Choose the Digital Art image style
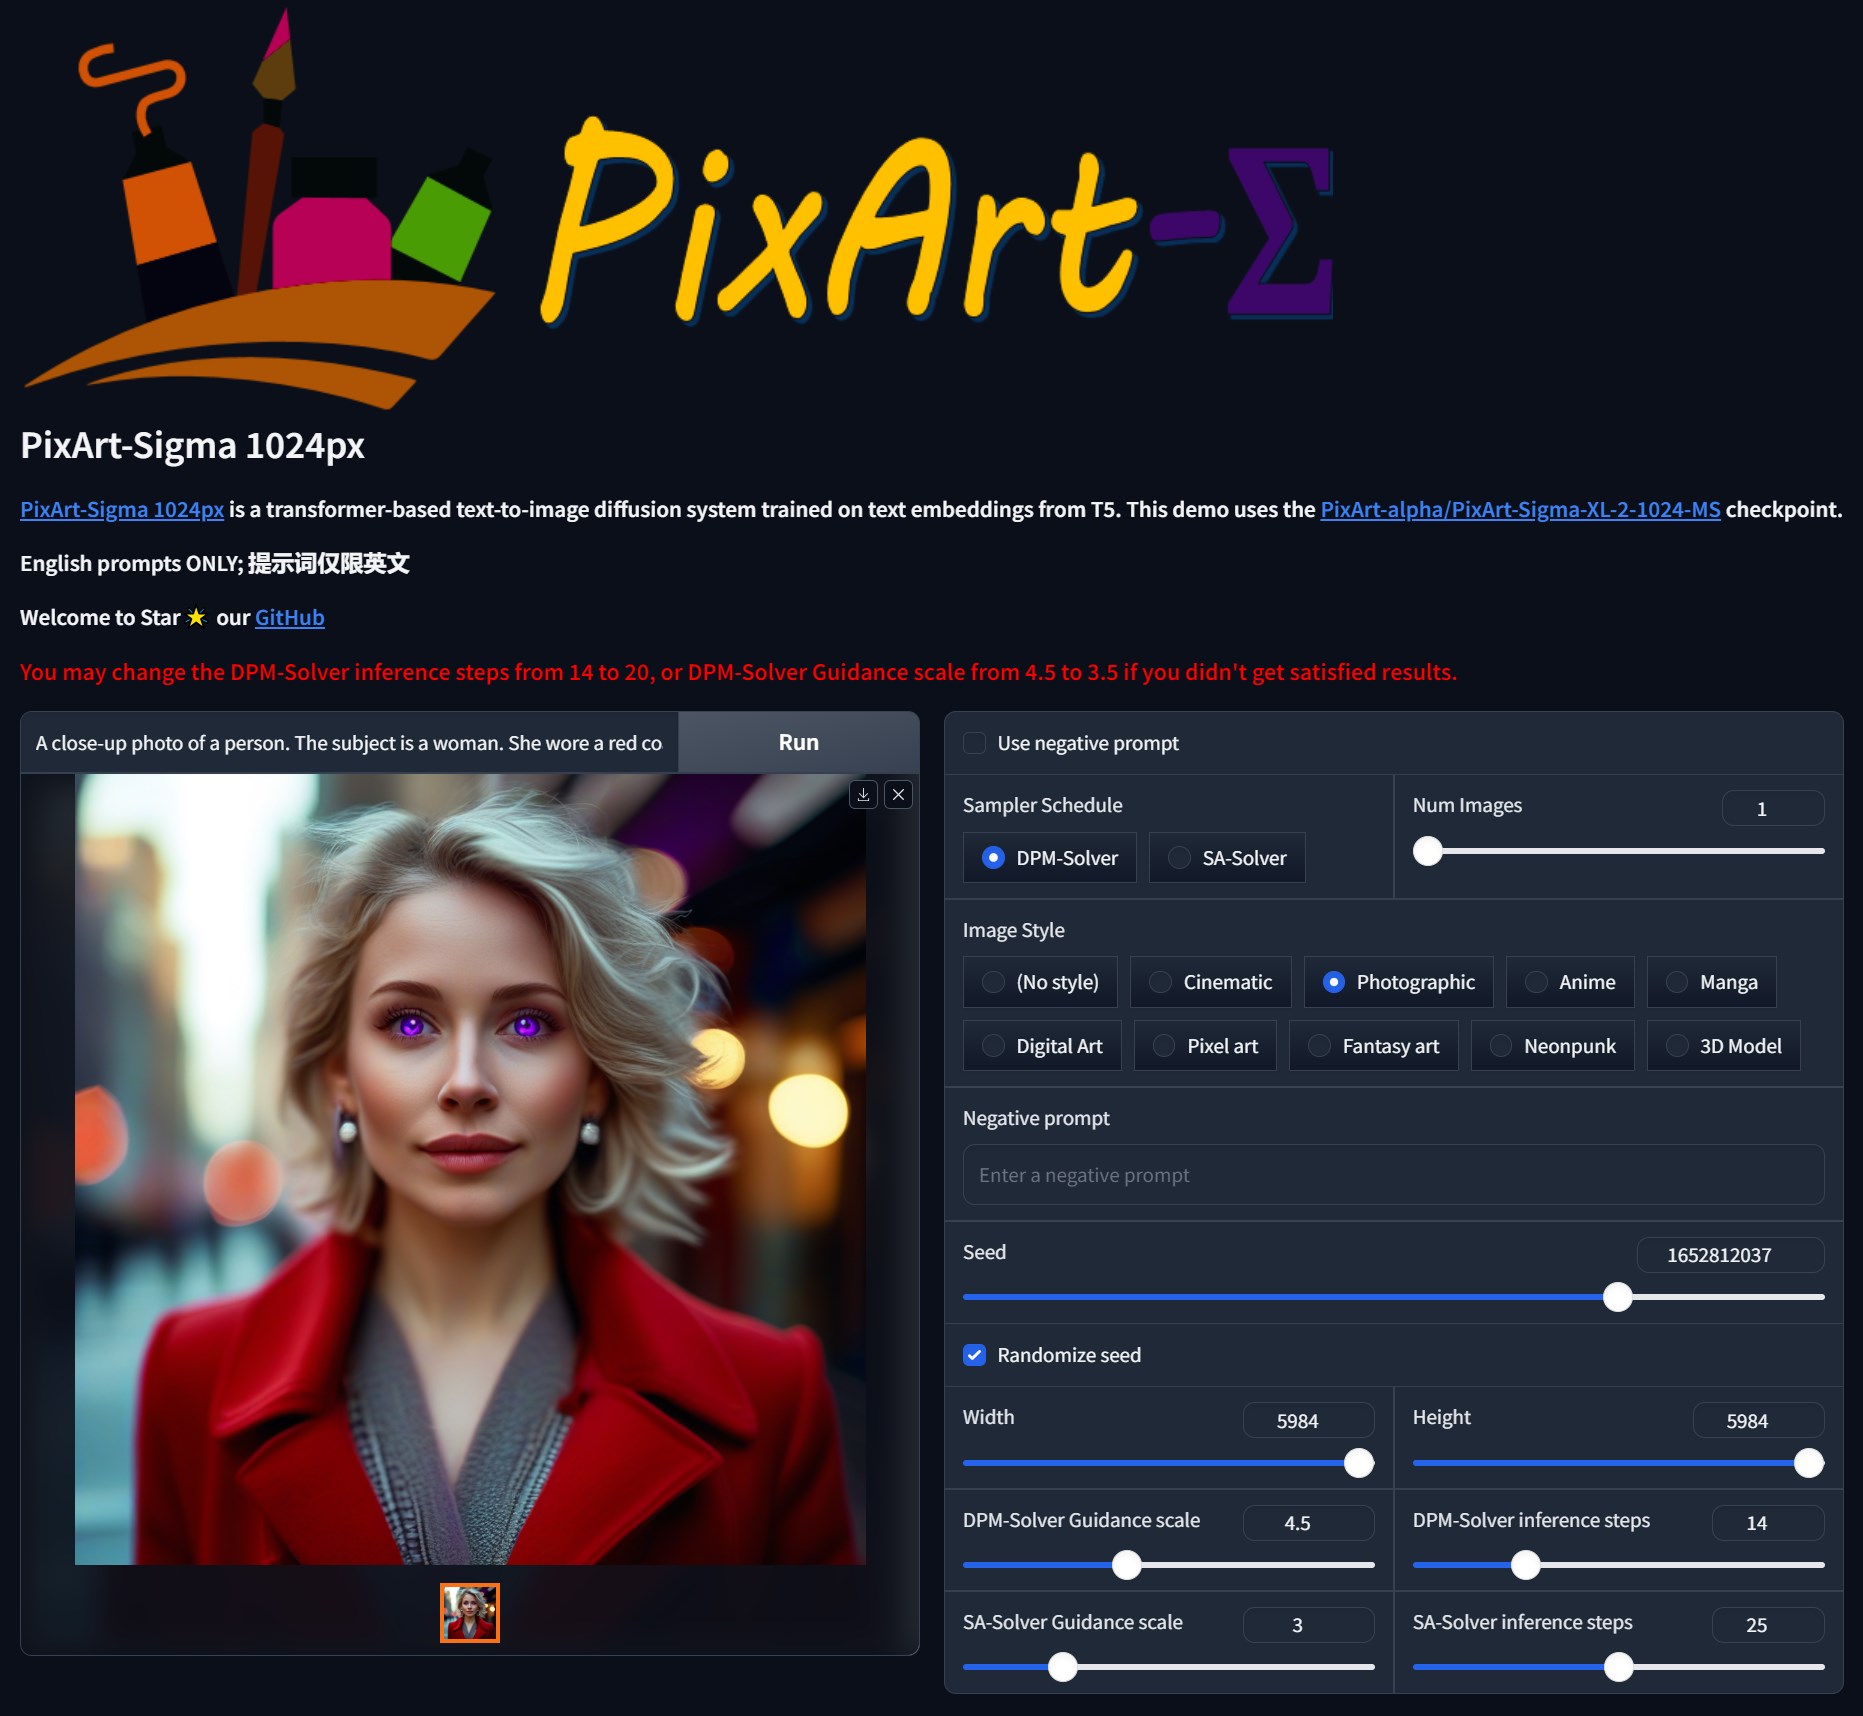The width and height of the screenshot is (1863, 1716). click(x=1042, y=1046)
